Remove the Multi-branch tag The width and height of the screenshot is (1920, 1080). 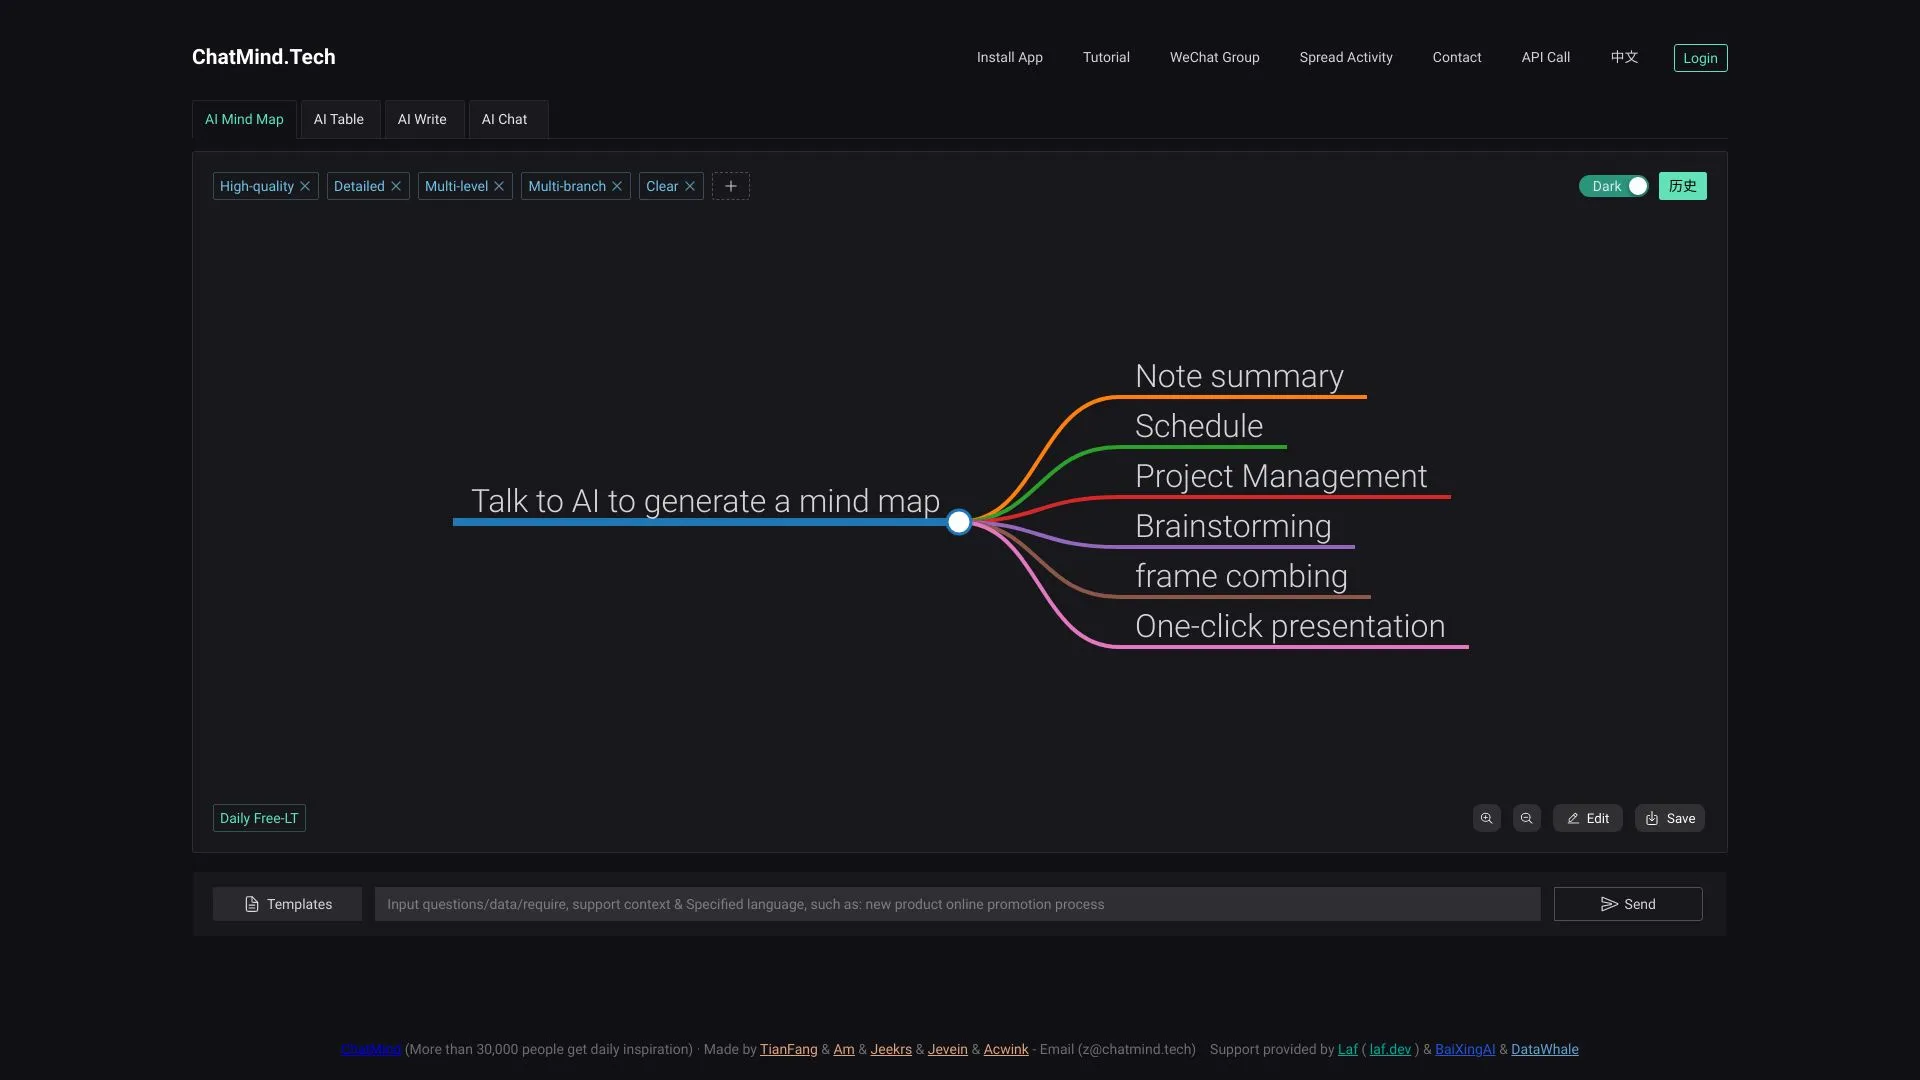[617, 186]
